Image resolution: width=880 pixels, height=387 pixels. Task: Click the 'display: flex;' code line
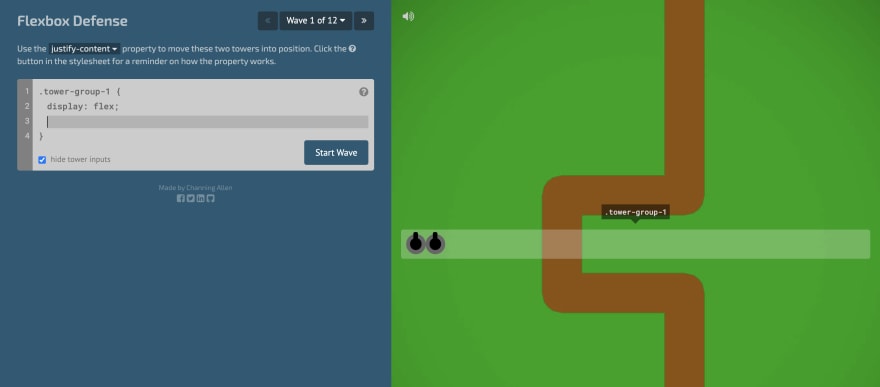83,107
